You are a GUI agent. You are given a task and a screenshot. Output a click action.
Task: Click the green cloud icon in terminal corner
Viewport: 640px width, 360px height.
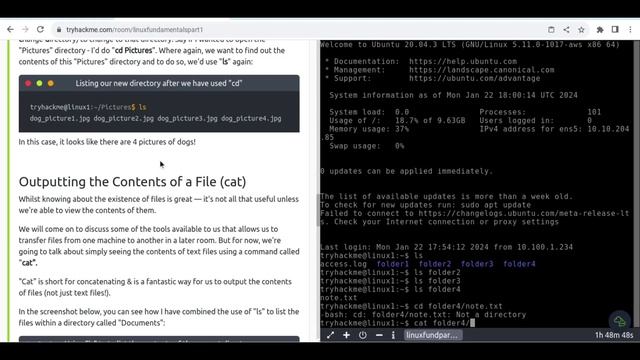pos(620,321)
